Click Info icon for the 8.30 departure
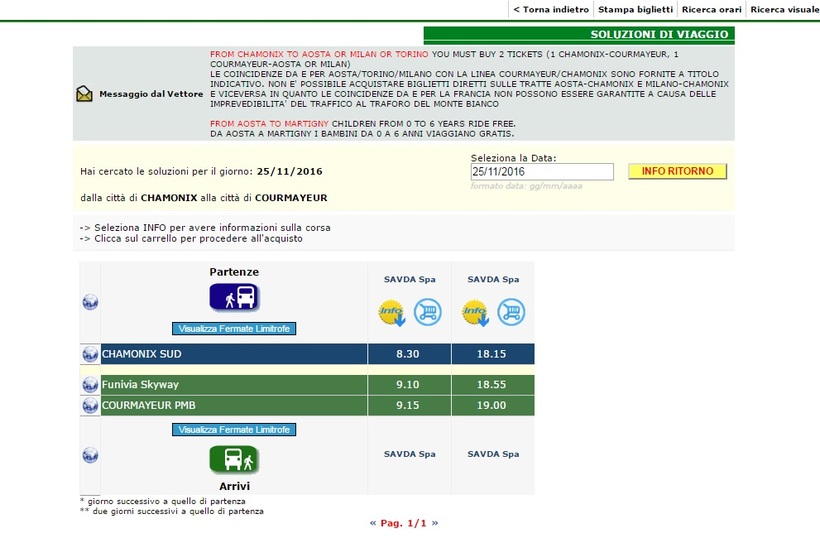The height and width of the screenshot is (538, 820). [x=391, y=313]
